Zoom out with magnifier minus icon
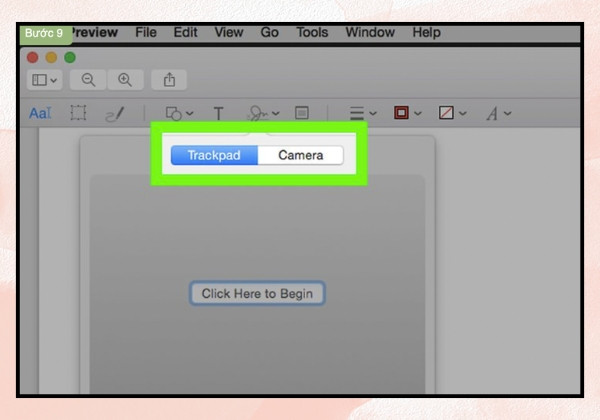This screenshot has width=600, height=420. click(x=88, y=80)
